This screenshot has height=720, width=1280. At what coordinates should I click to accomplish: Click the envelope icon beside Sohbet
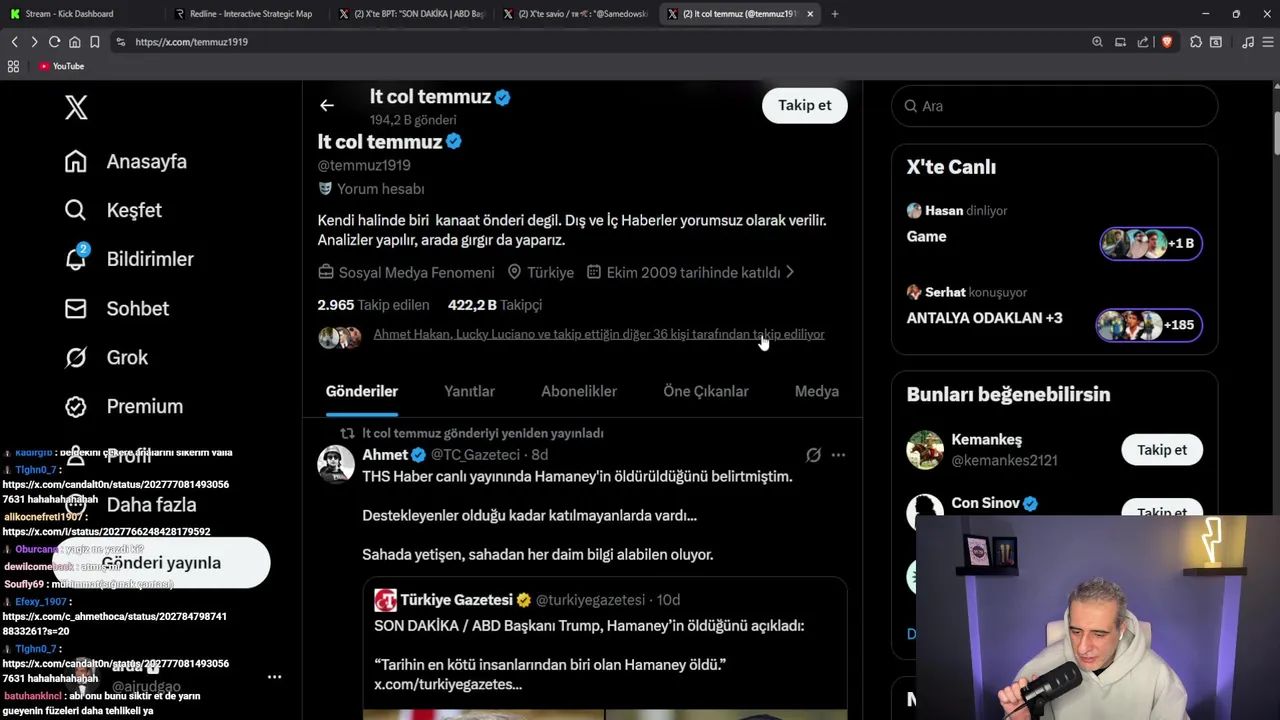pyautogui.click(x=76, y=308)
